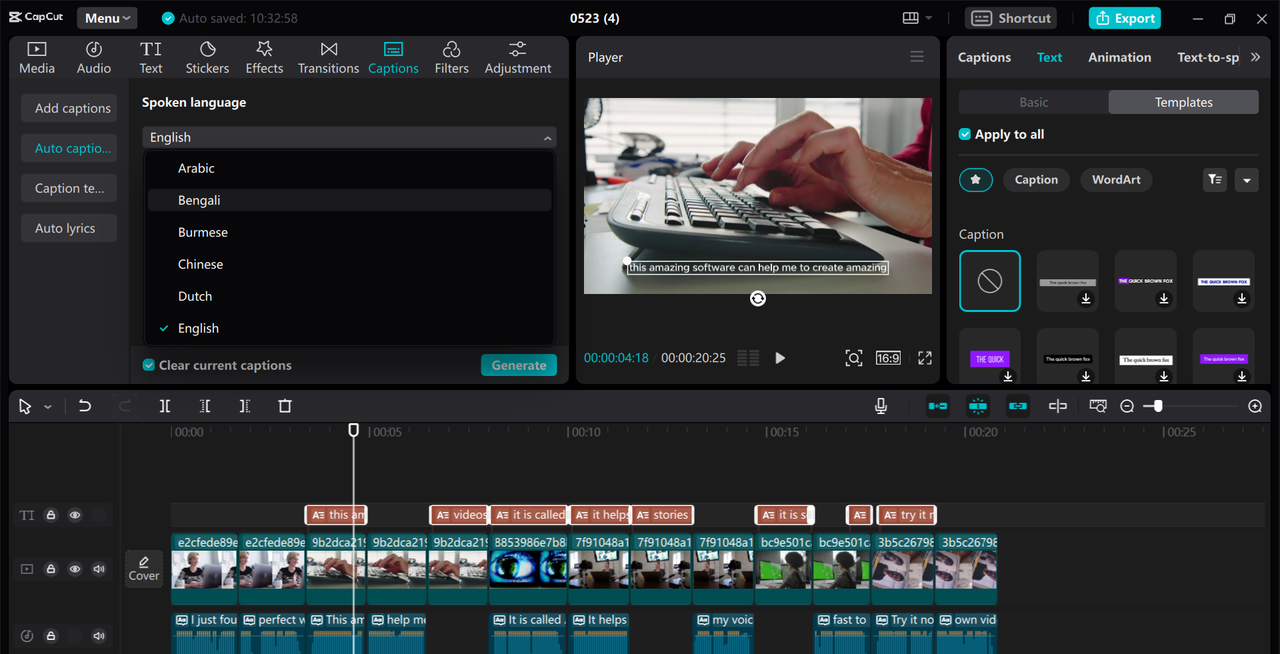Click the preview axis split icon
Viewport: 1280px width, 654px height.
(1058, 406)
